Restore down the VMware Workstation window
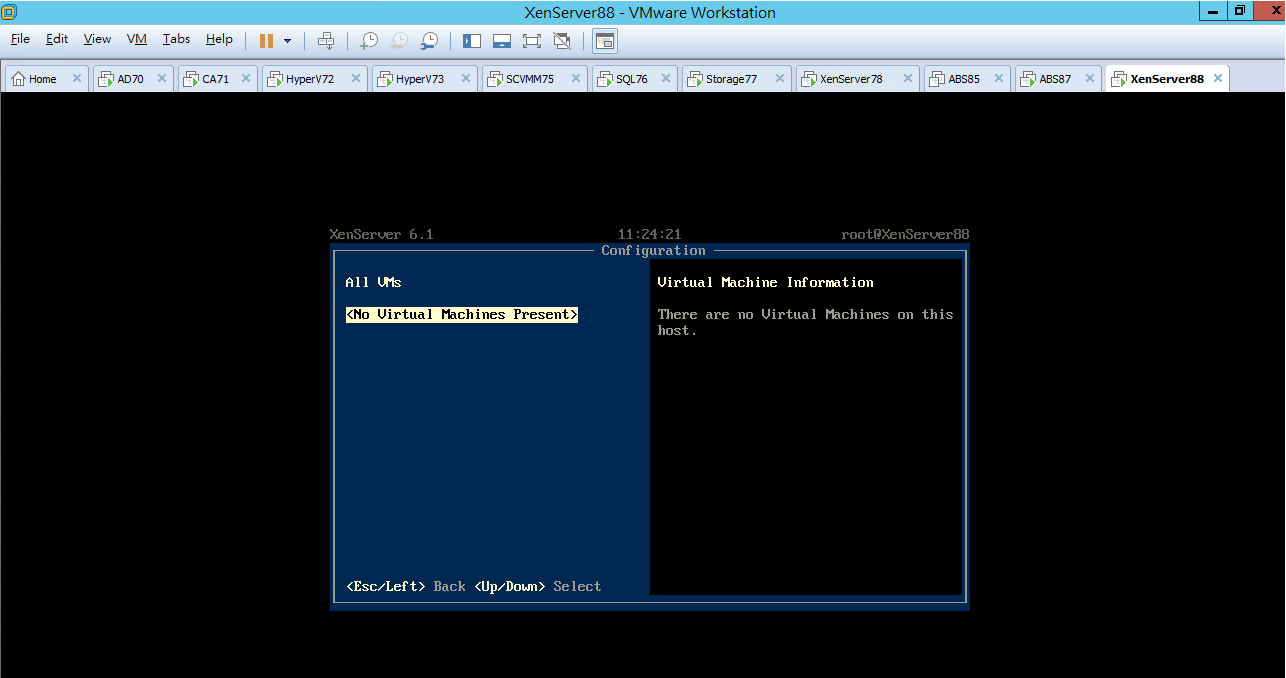Image resolution: width=1286 pixels, height=678 pixels. coord(1240,10)
